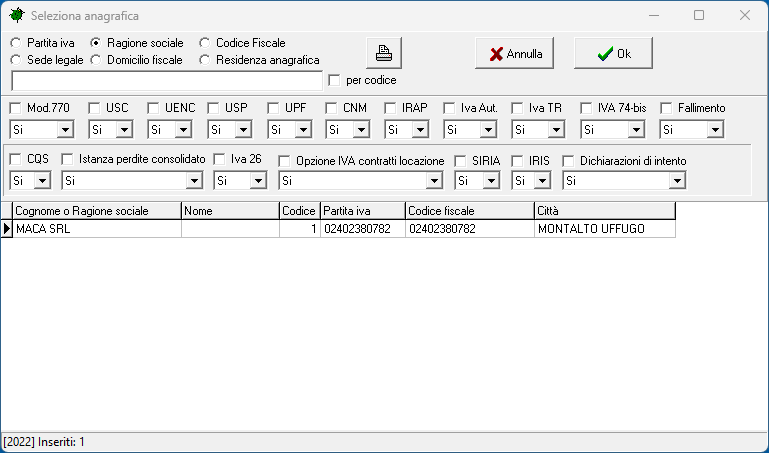The height and width of the screenshot is (453, 769).
Task: Click the Città column header
Action: pos(604,211)
